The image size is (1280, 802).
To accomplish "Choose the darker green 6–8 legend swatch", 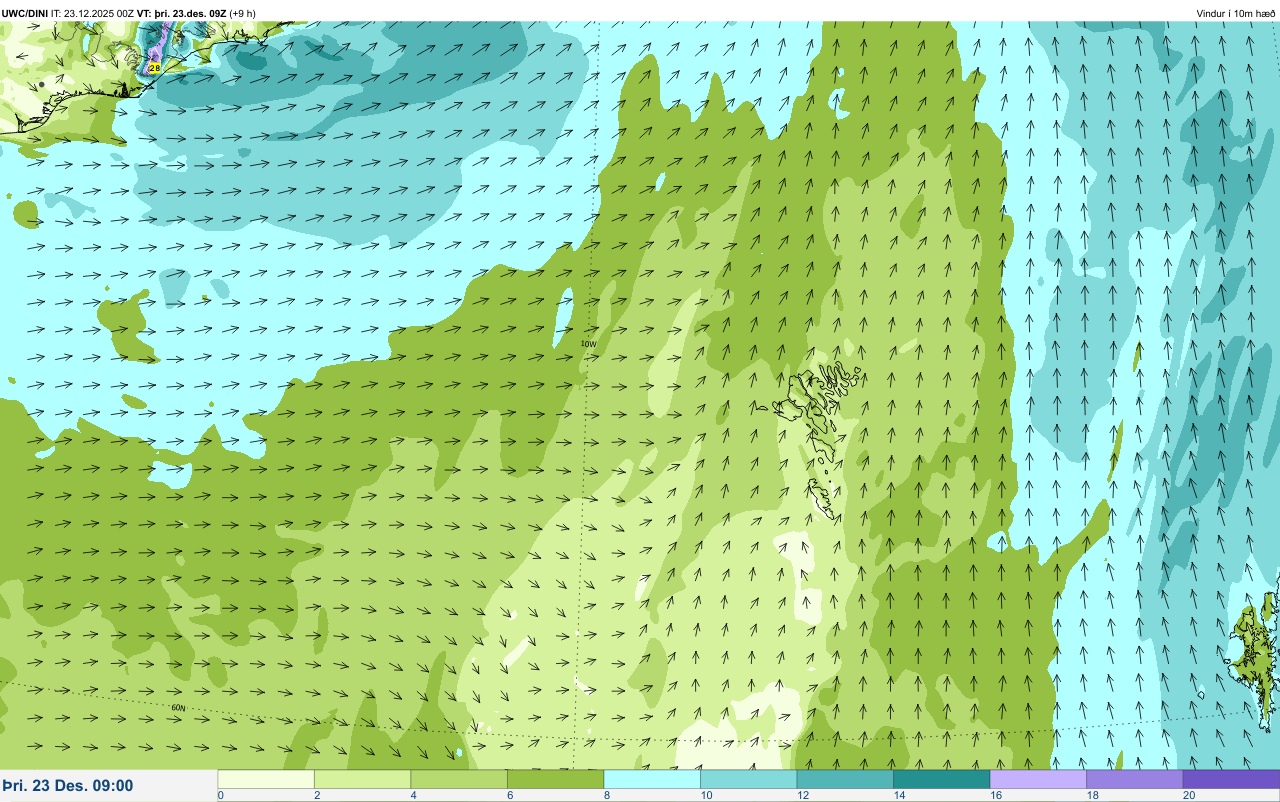I will [556, 779].
